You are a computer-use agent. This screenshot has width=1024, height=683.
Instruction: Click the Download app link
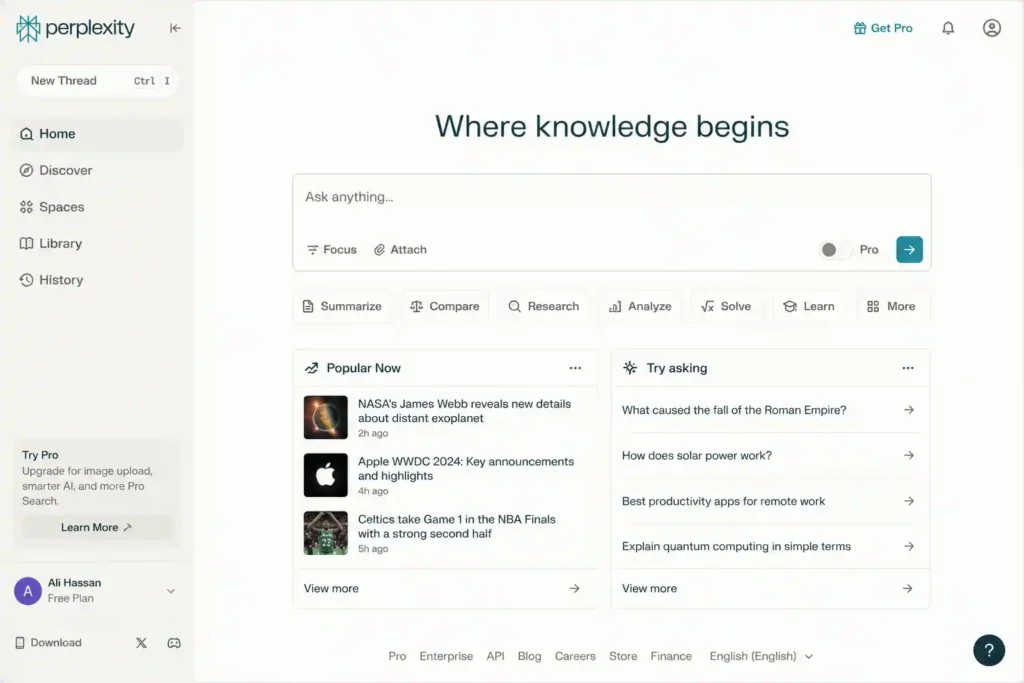[48, 643]
